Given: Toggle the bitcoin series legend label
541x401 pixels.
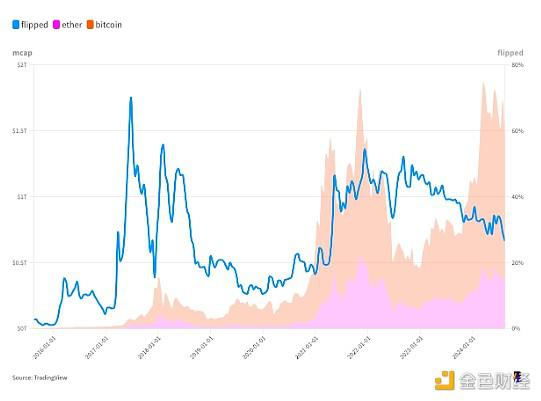Looking at the screenshot, I should coord(108,25).
